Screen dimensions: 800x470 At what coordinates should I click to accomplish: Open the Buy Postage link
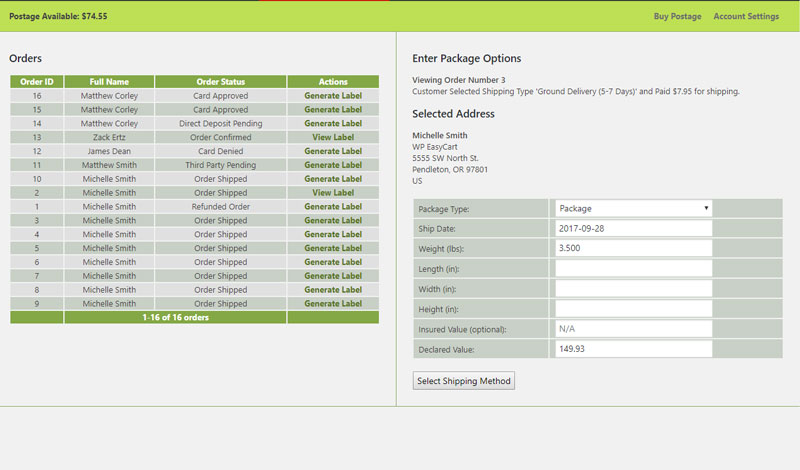(x=677, y=16)
